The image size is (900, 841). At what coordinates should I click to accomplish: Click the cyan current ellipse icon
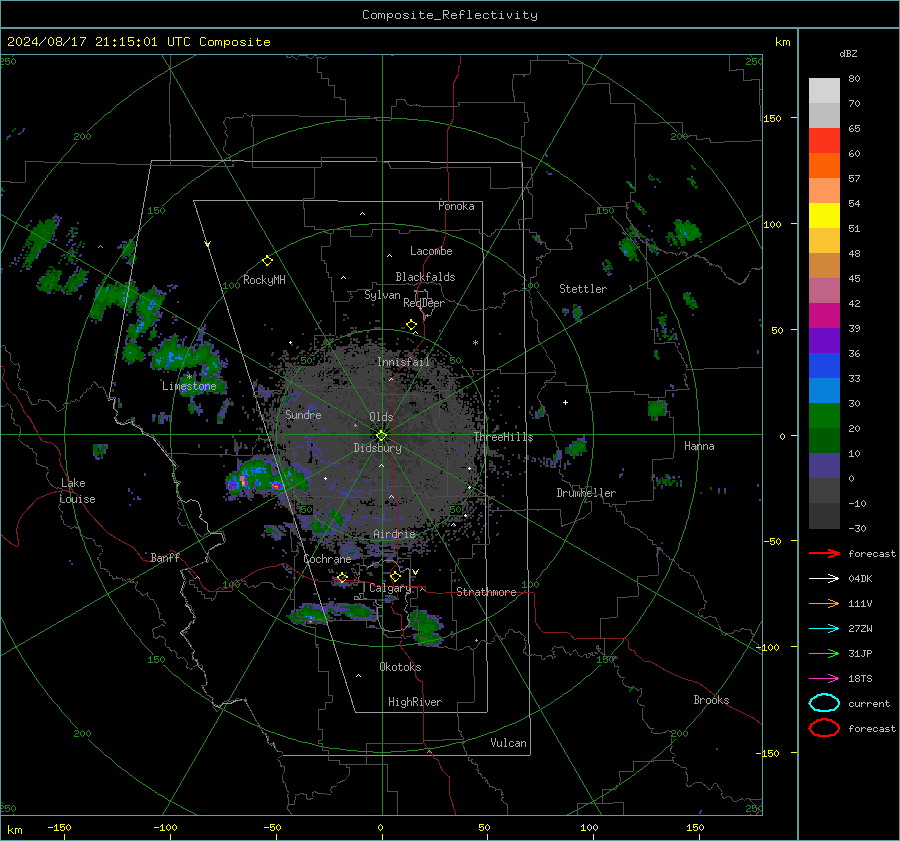(824, 703)
